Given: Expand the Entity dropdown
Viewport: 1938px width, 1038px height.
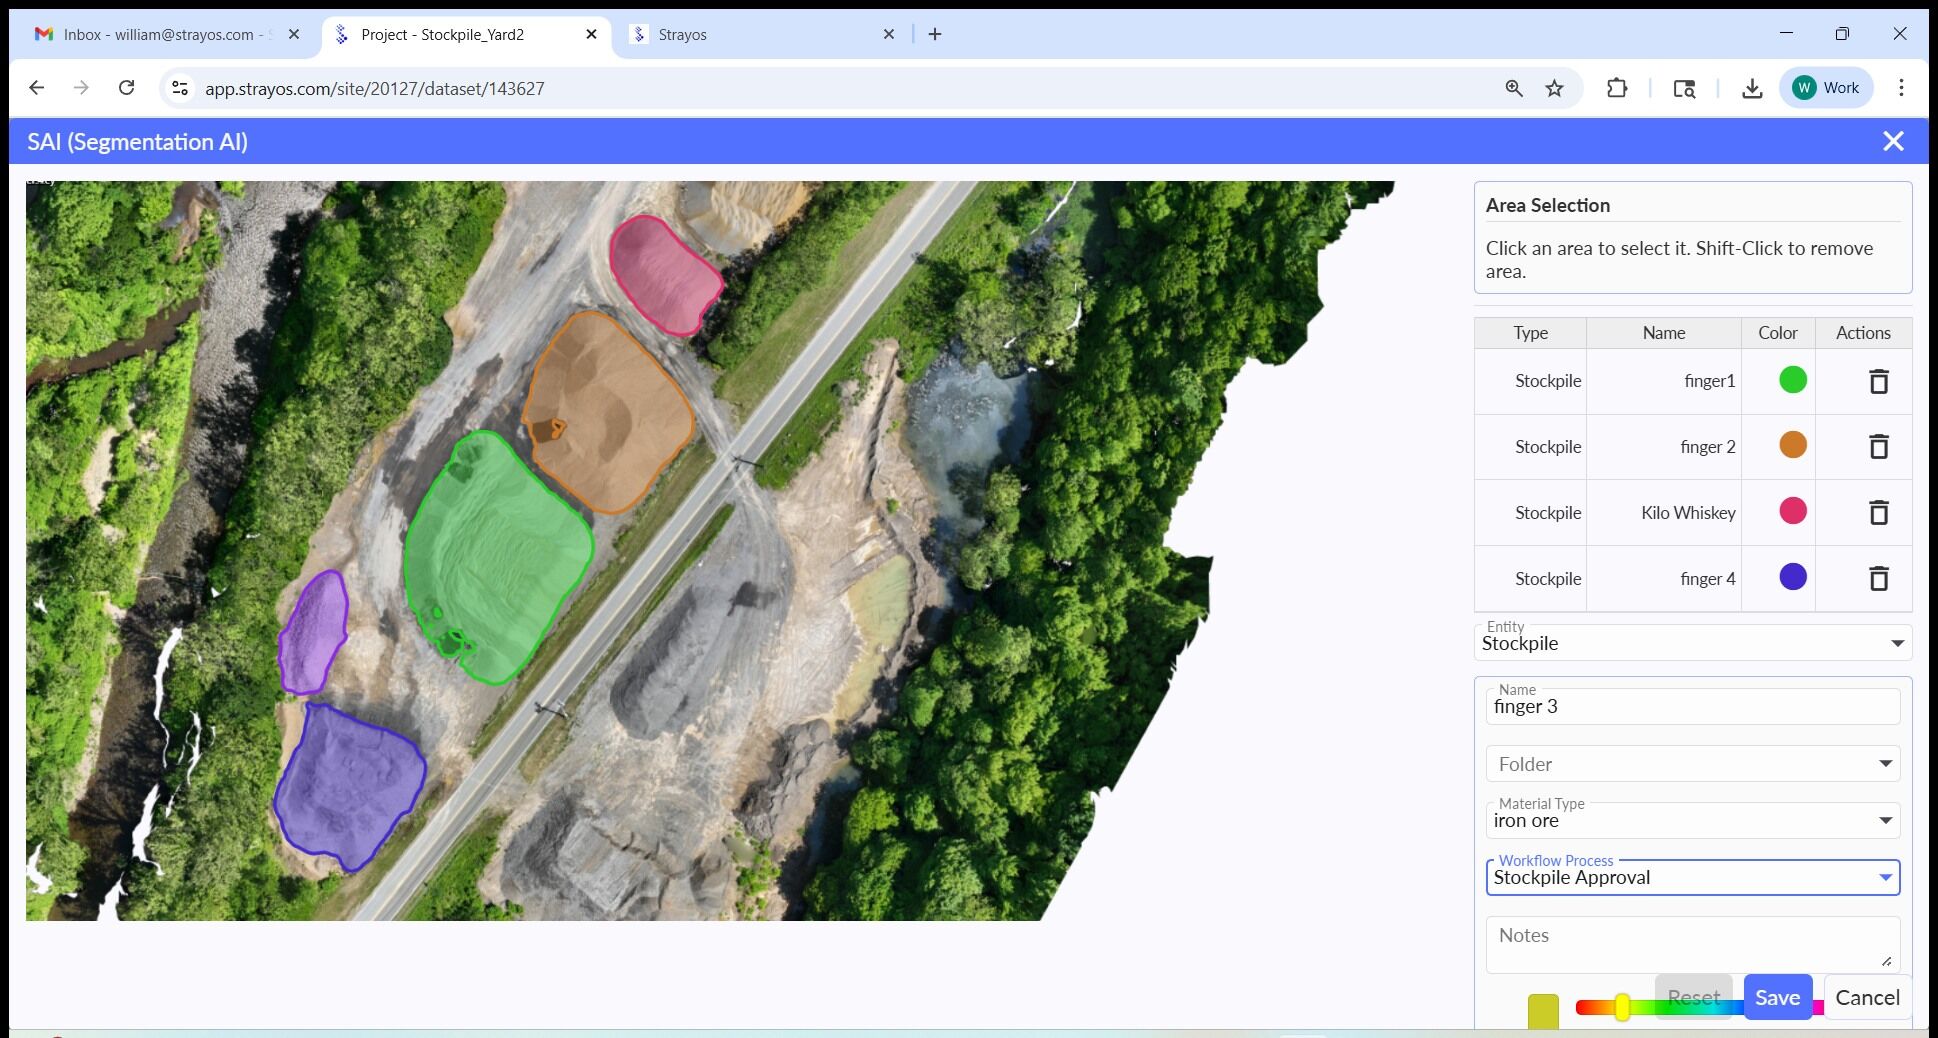Looking at the screenshot, I should (1693, 643).
